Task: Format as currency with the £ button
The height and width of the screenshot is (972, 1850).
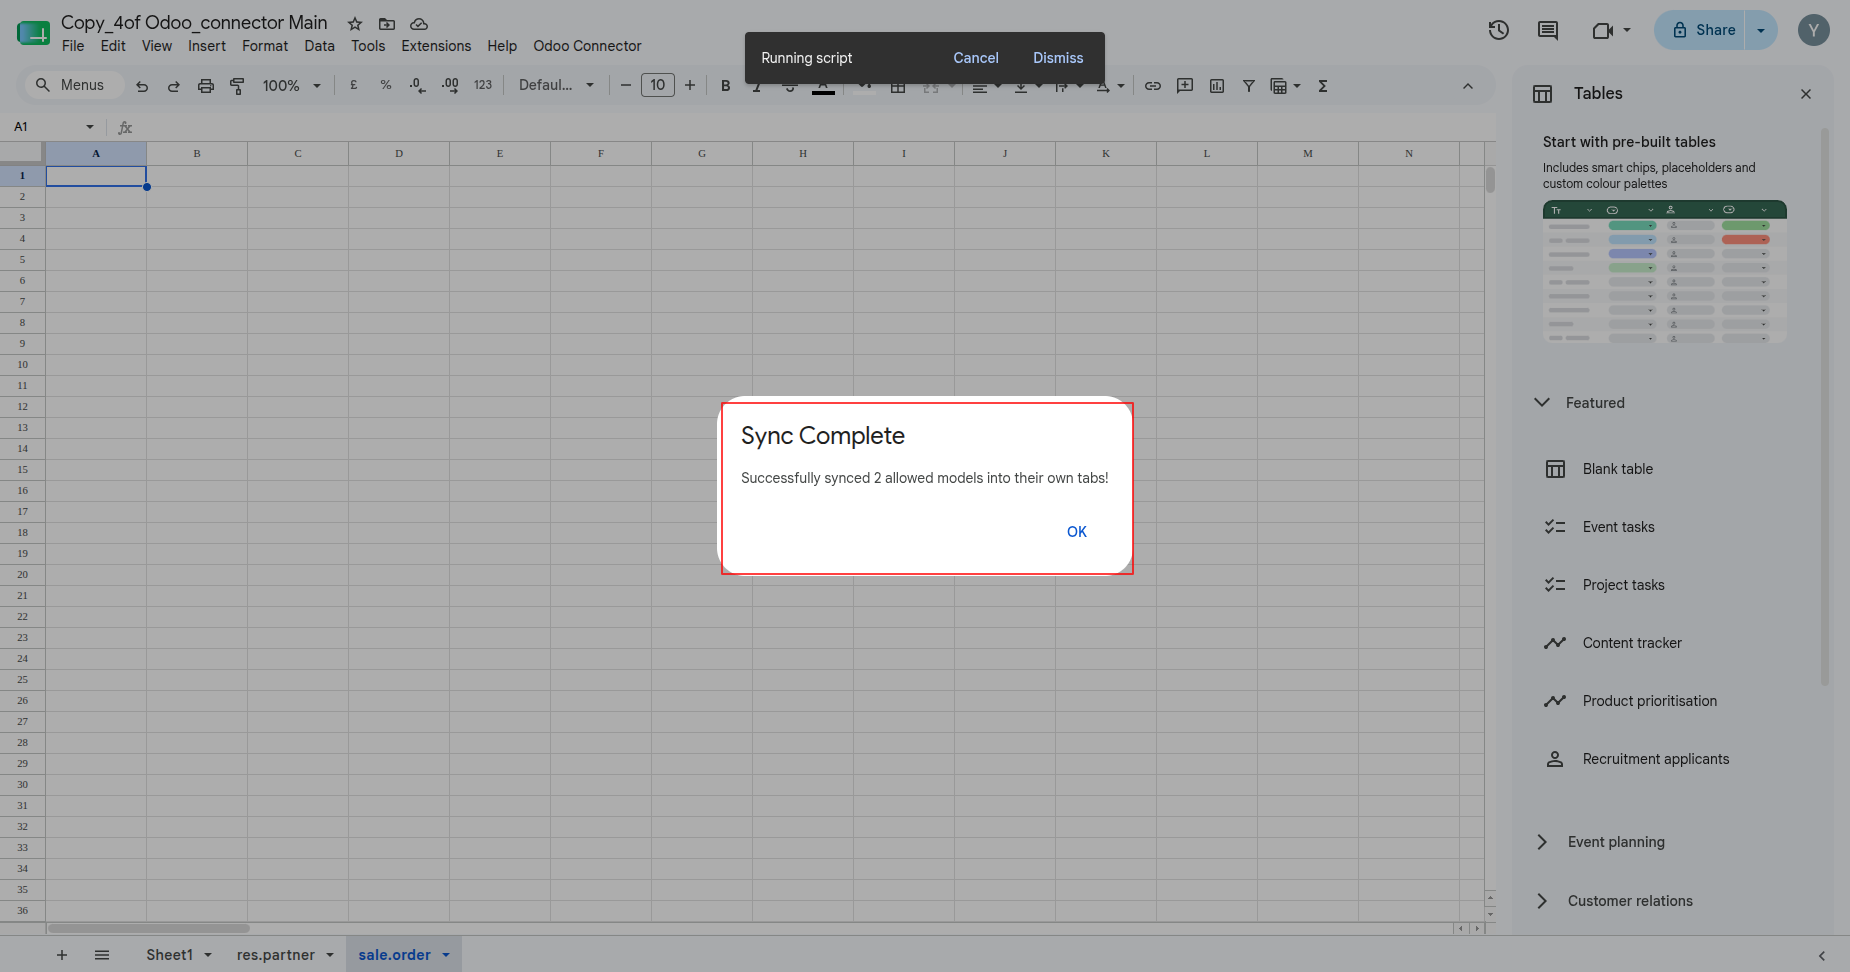Action: pyautogui.click(x=354, y=86)
